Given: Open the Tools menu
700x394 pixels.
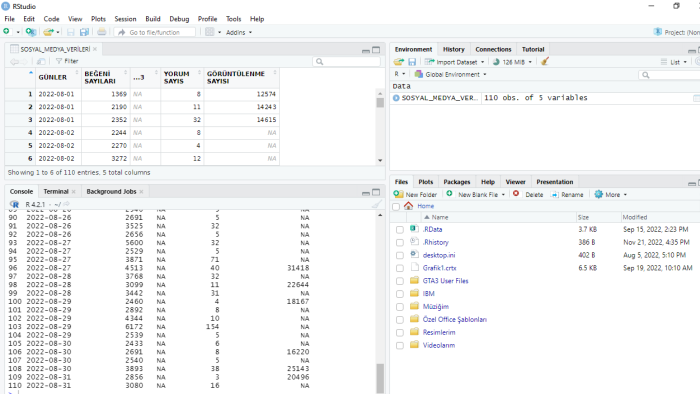Looking at the screenshot, I should coord(233,19).
